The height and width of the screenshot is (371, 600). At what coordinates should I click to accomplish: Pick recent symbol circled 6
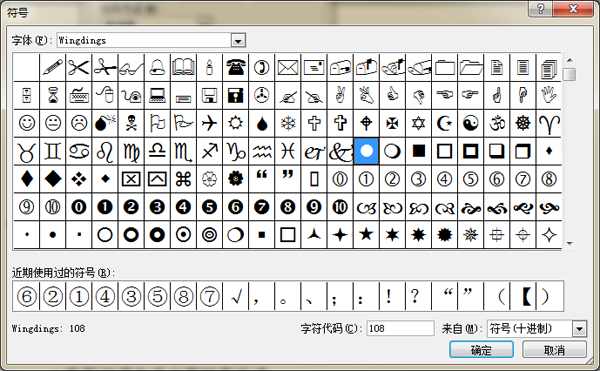27,296
